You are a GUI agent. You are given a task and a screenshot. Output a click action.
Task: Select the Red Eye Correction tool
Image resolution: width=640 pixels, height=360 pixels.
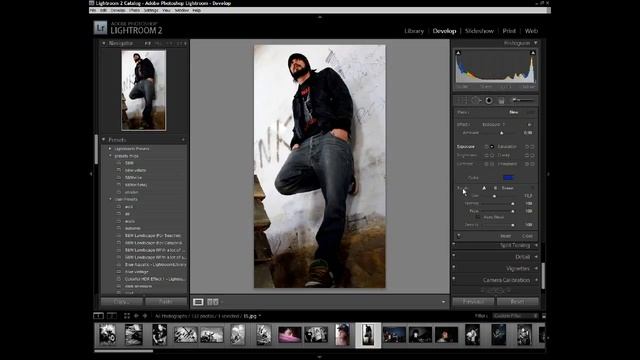489,100
